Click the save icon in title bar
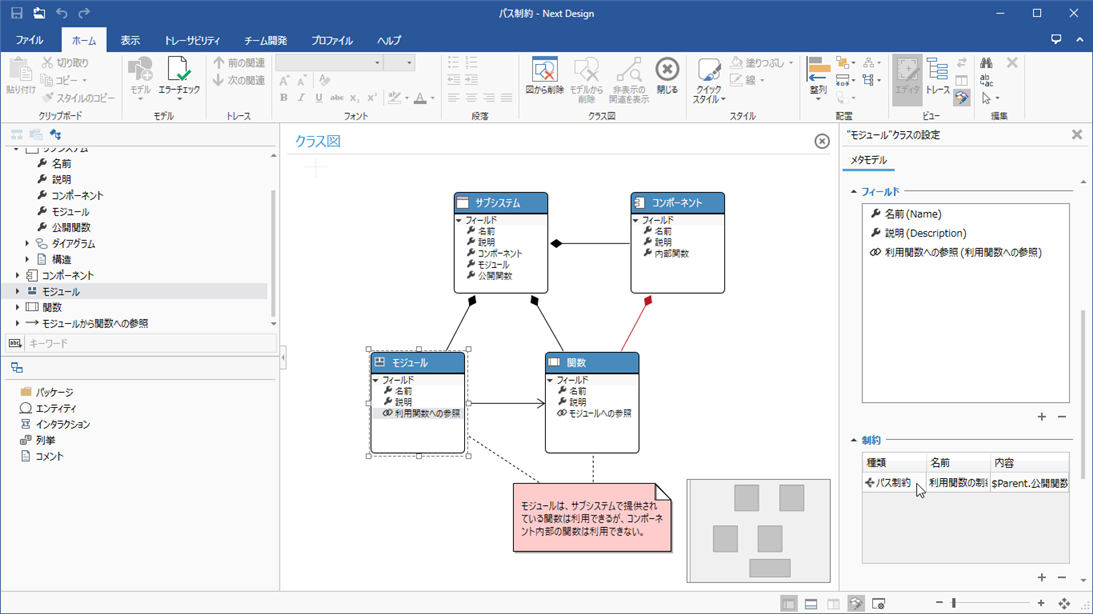This screenshot has height=614, width=1093. coord(17,13)
